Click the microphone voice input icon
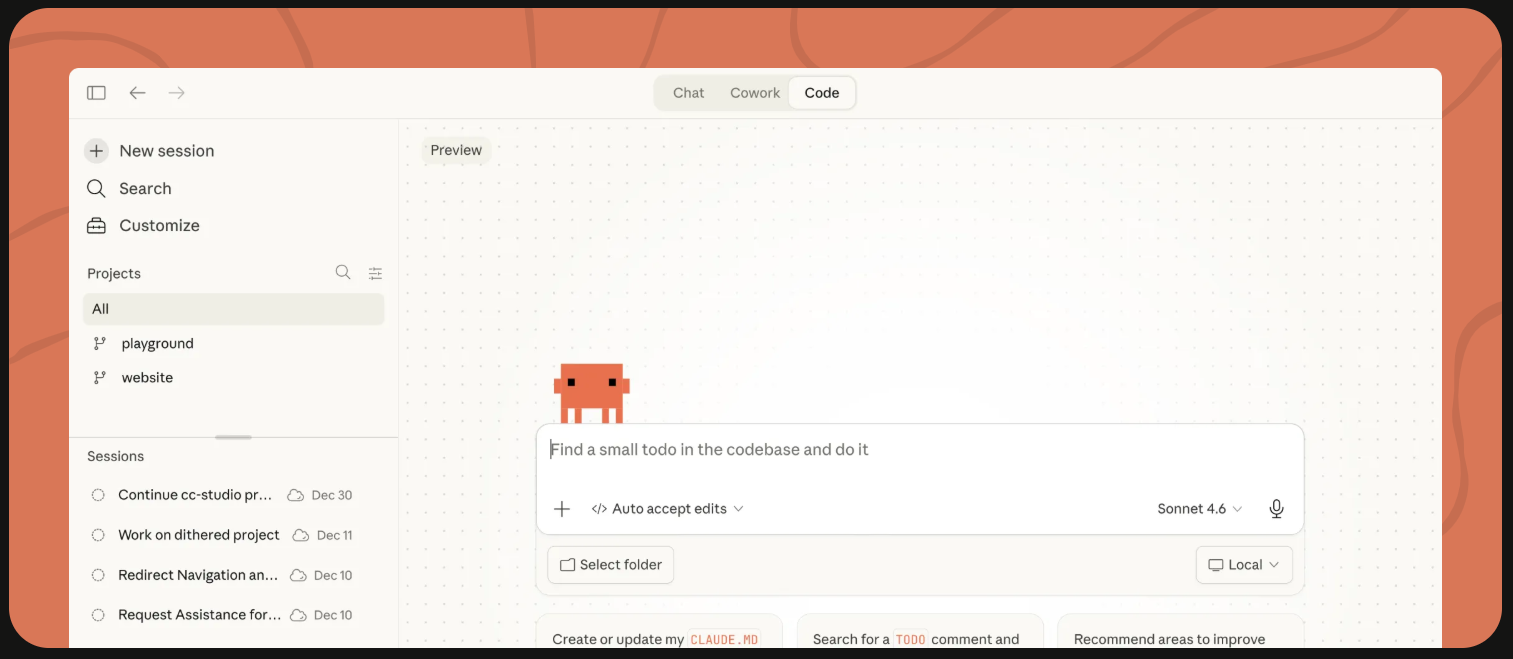Viewport: 1513px width, 659px height. pos(1276,509)
